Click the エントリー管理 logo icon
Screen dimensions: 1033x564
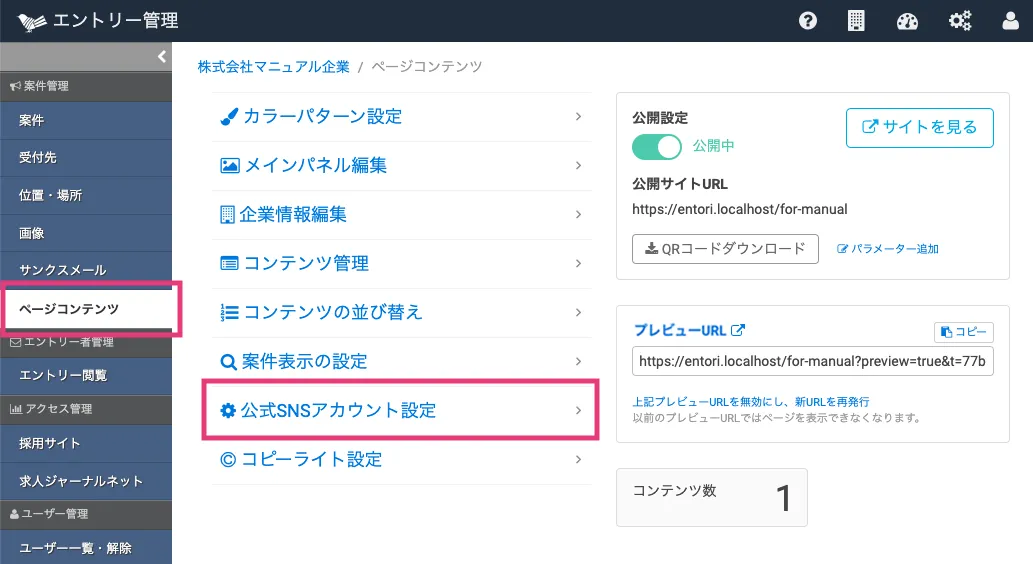click(x=32, y=21)
